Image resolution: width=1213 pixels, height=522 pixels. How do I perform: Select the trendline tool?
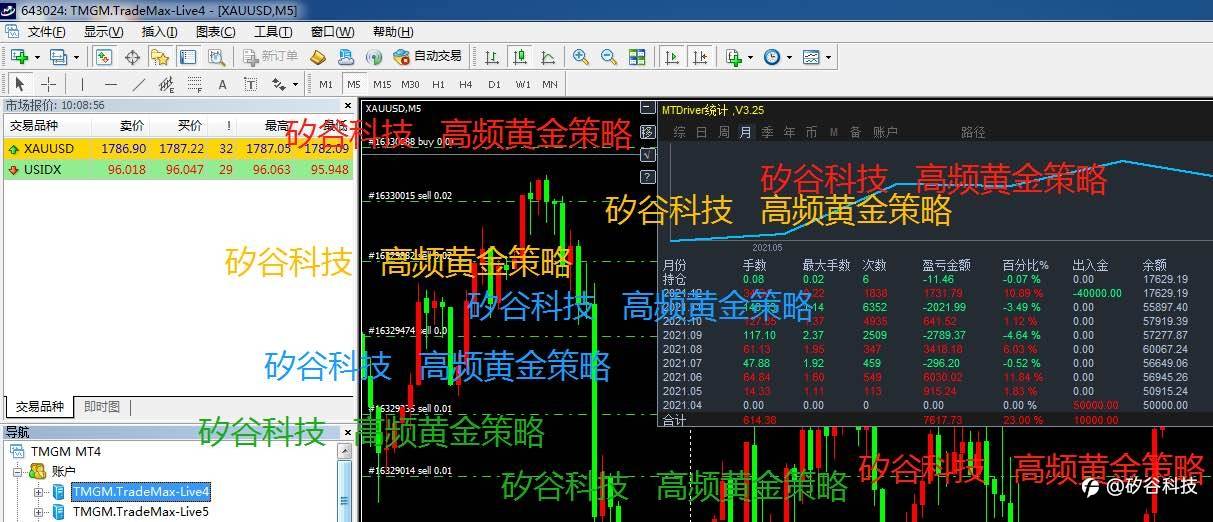138,84
